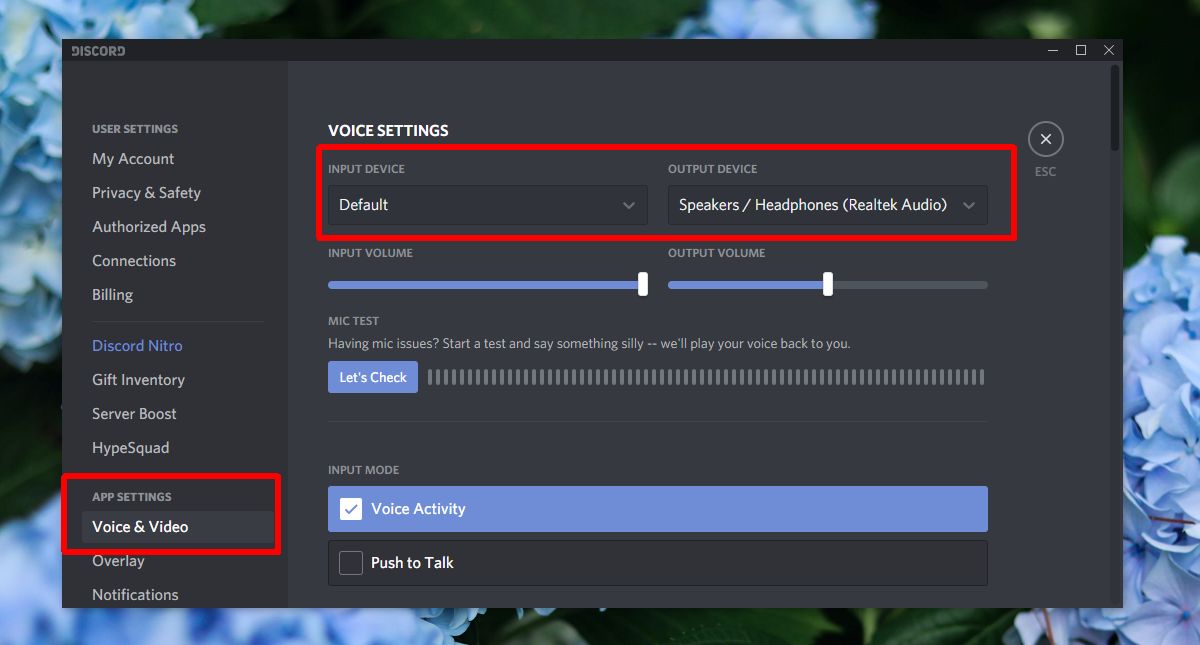Image resolution: width=1200 pixels, height=645 pixels.
Task: Click Let's Check mic test button
Action: tap(373, 377)
